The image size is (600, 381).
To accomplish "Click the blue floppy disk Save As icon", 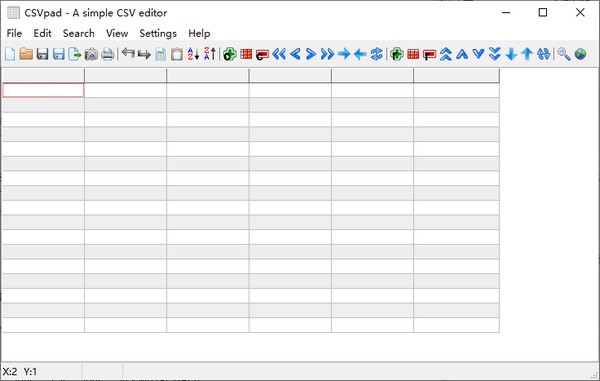I will 59,54.
